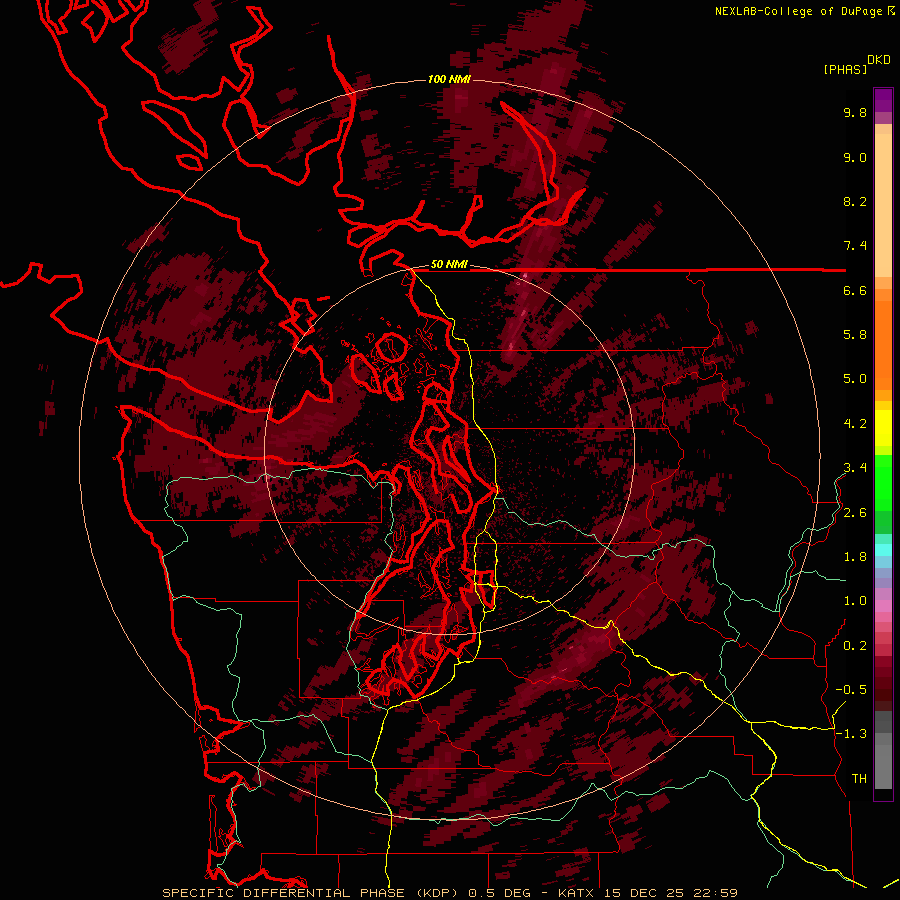
Task: Click the bright green segment of the color bar
Action: [x=883, y=482]
